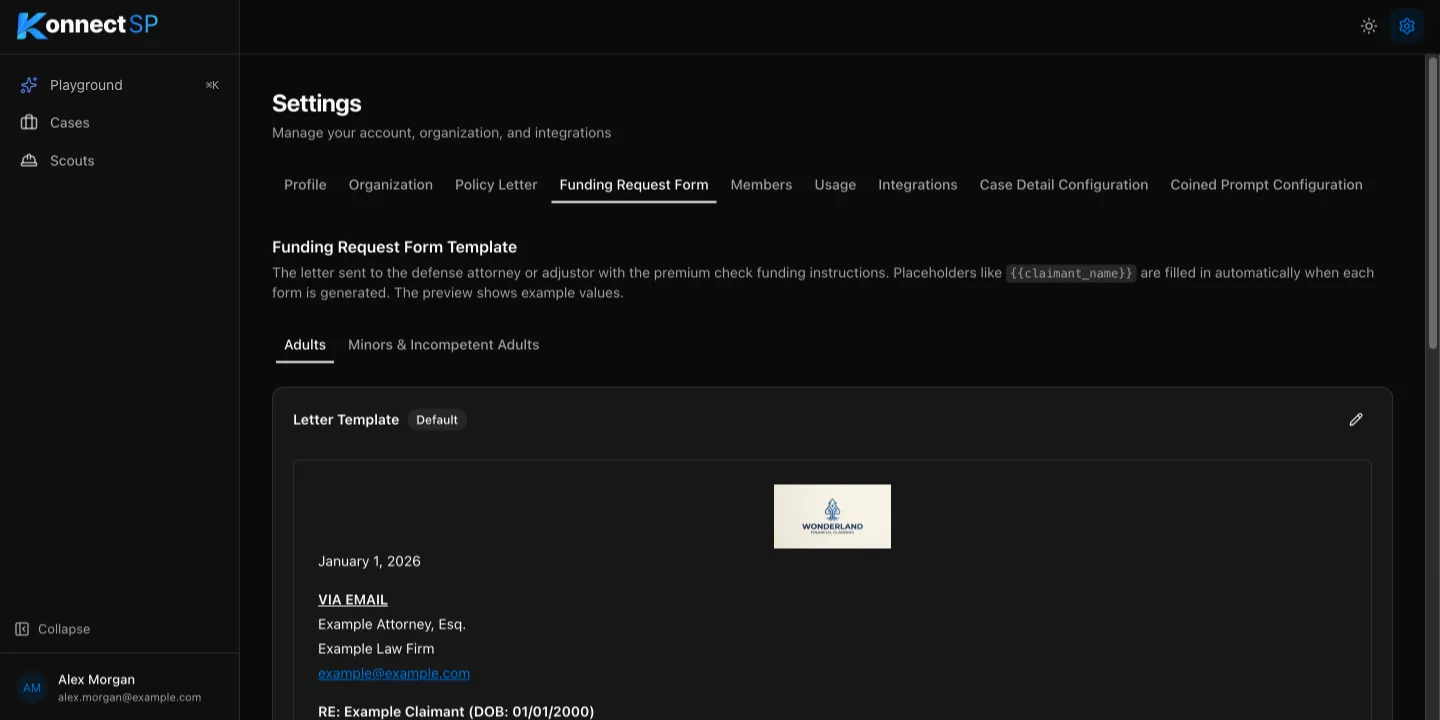Click the Example Law Firm line

[x=376, y=649]
